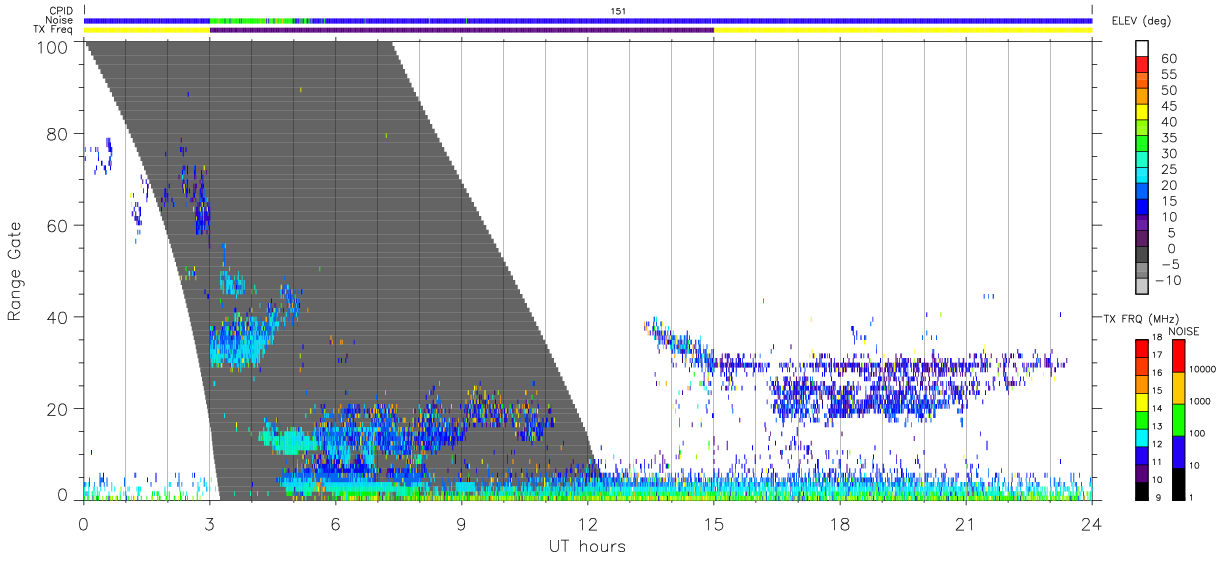This screenshot has height=567, width=1228.
Task: Click the 45 label on ELEV colorbar
Action: [1168, 106]
